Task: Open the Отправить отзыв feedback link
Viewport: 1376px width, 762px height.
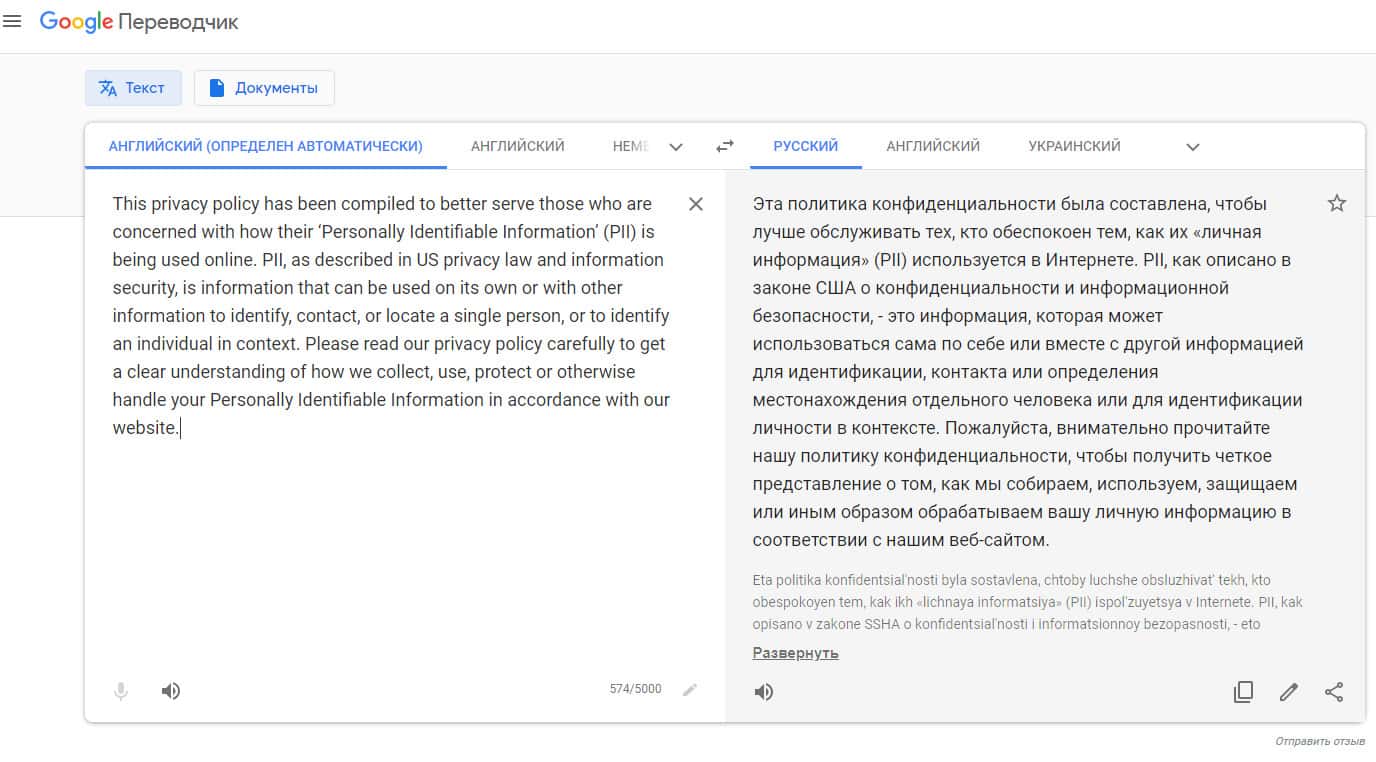Action: [1320, 741]
